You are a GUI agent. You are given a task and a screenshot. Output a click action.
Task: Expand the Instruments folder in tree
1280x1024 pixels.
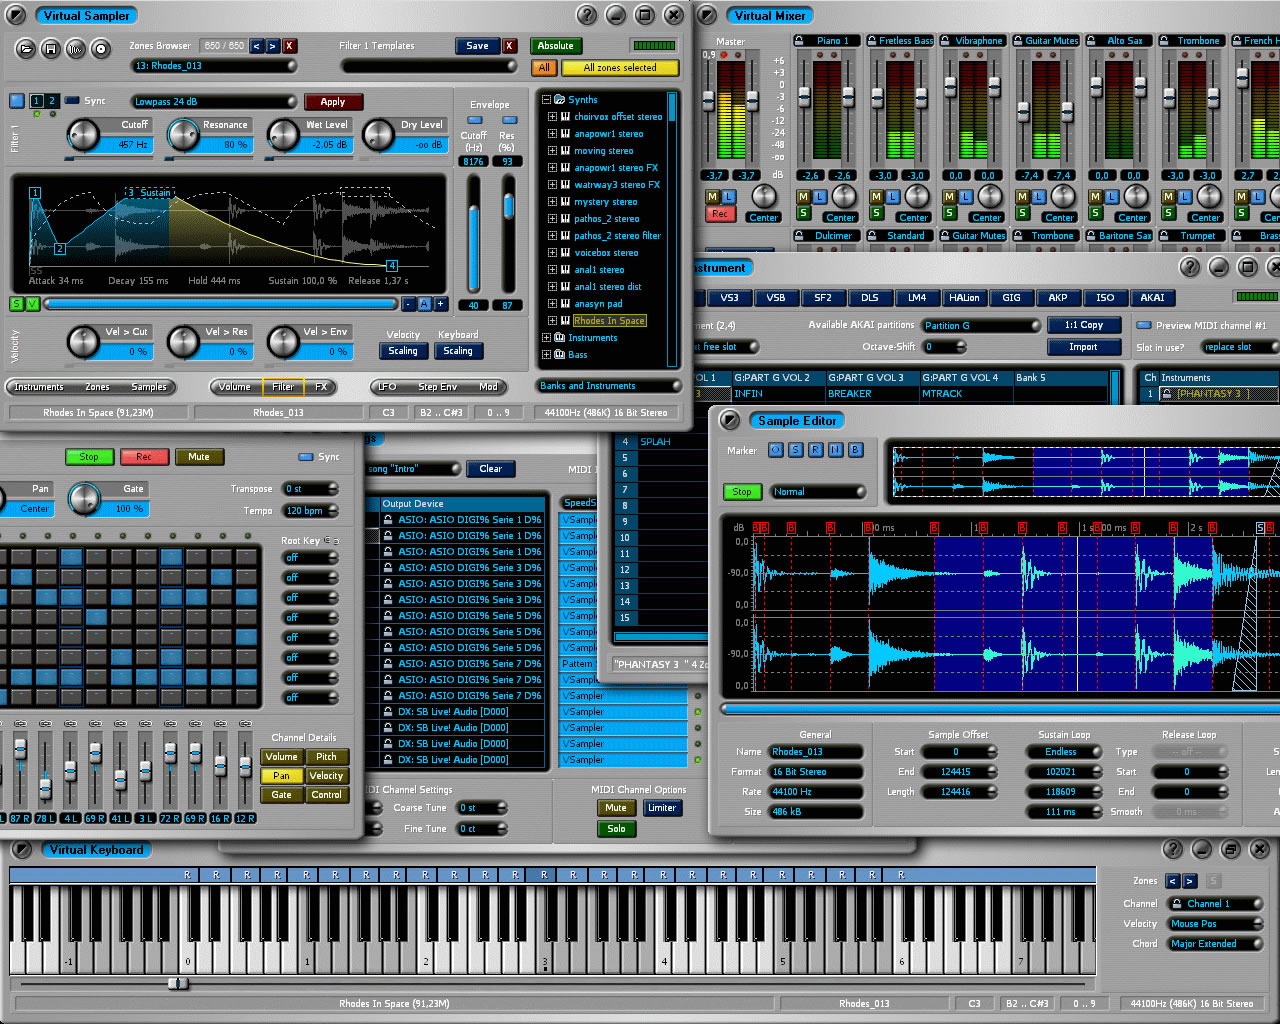pos(546,338)
